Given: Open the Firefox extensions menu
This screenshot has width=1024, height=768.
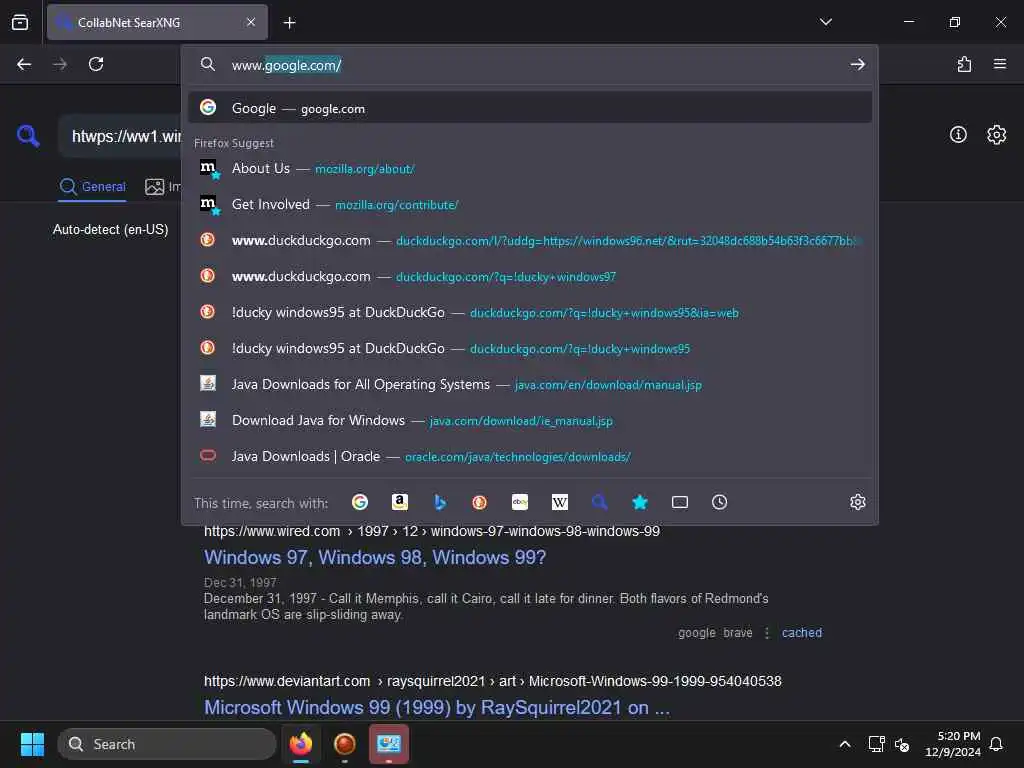Looking at the screenshot, I should 964,64.
